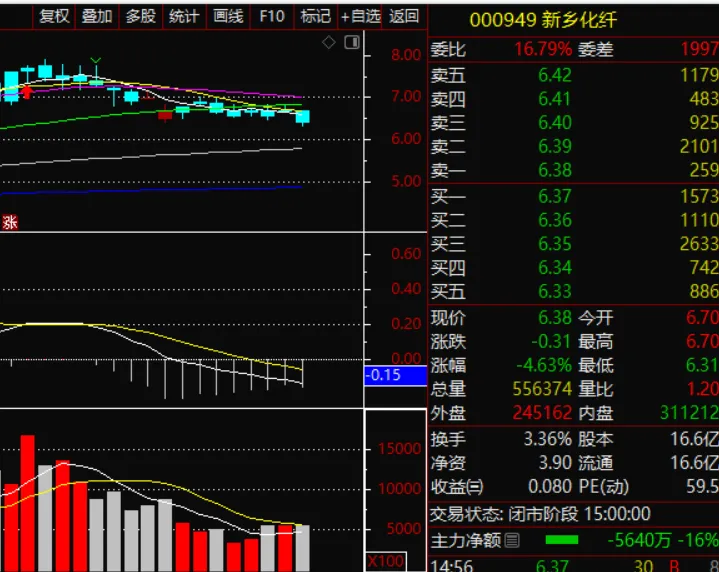Click the red up arrow marker on the candlesticks
The width and height of the screenshot is (719, 572).
(x=27, y=92)
